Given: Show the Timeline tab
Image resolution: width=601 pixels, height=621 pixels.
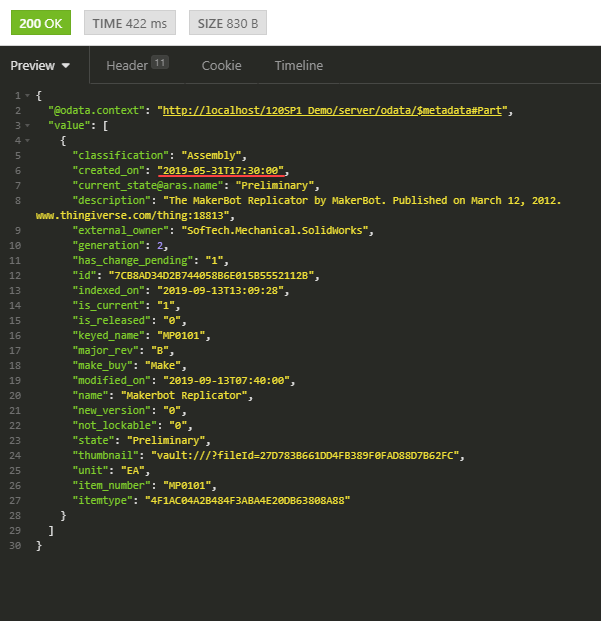Looking at the screenshot, I should click(298, 66).
